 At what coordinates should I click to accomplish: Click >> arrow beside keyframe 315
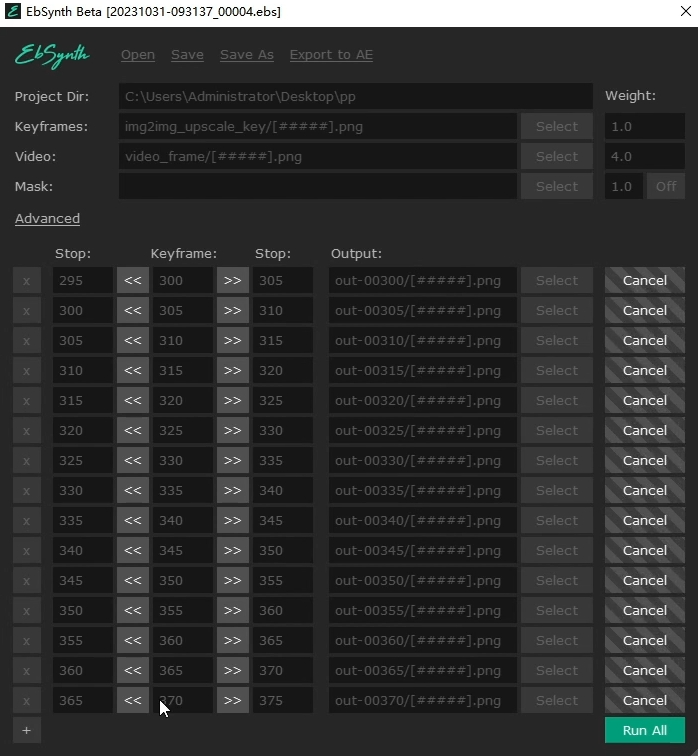click(x=233, y=370)
